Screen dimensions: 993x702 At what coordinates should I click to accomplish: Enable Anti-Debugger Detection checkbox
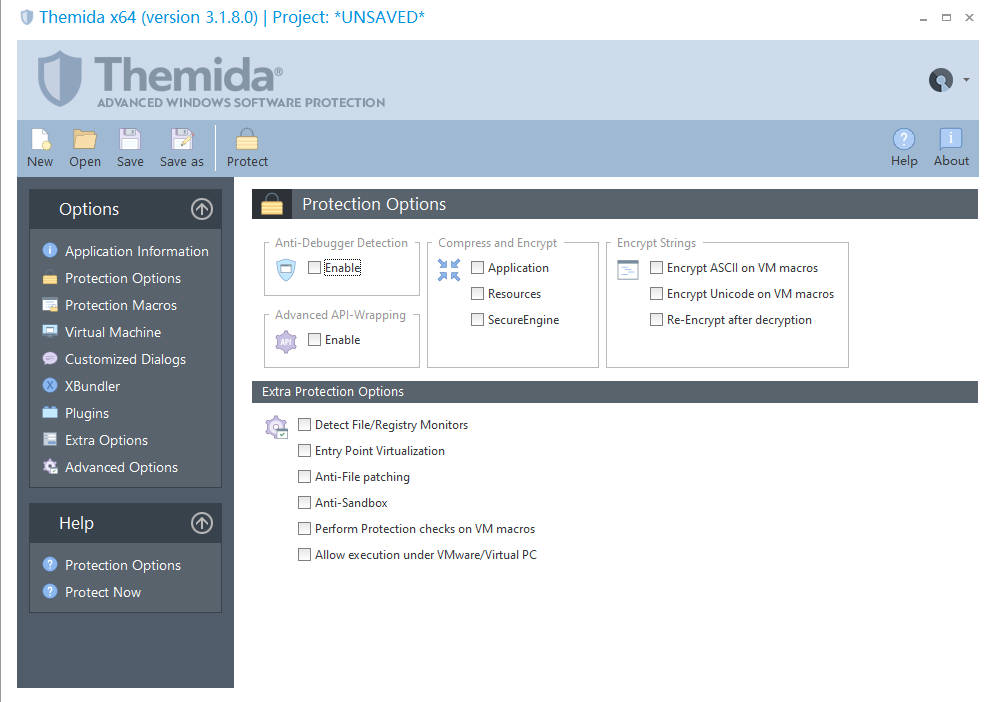click(314, 267)
